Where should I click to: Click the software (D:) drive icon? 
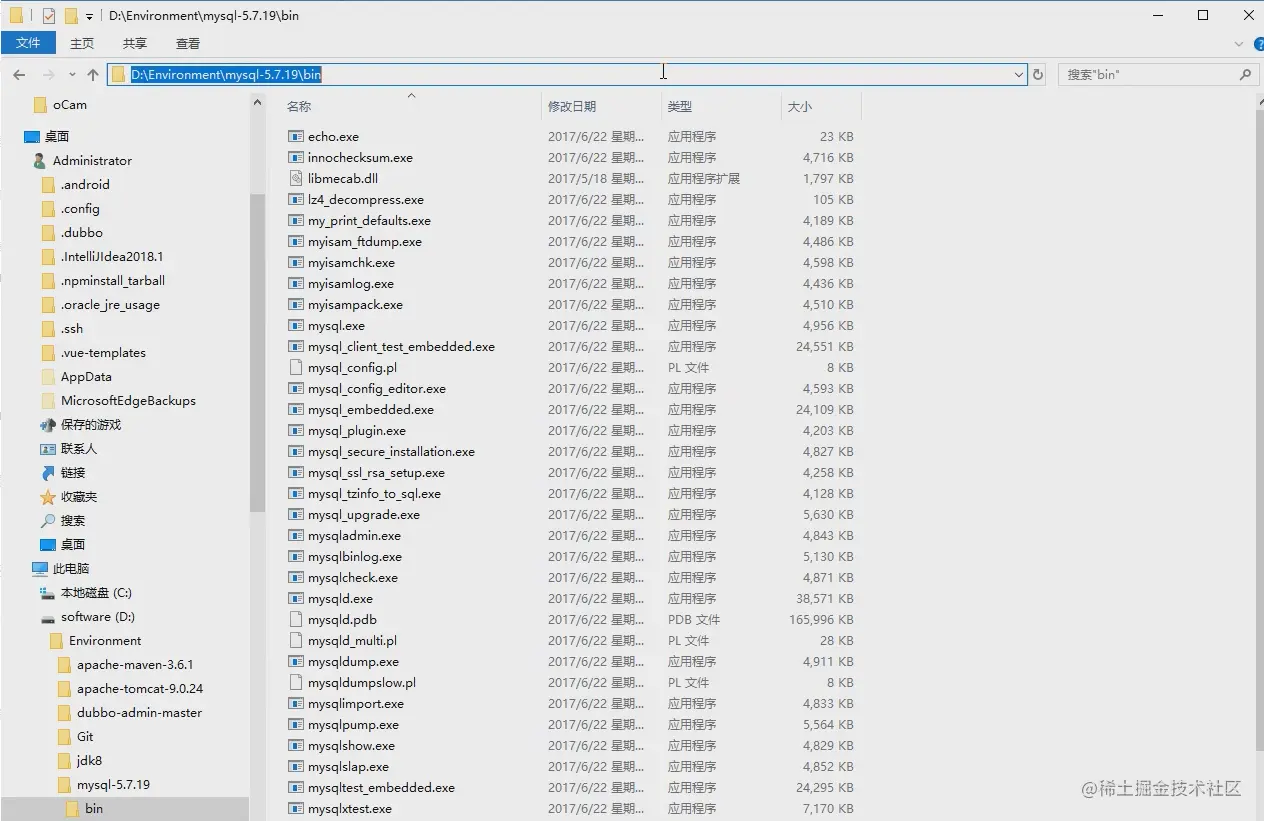click(x=48, y=617)
